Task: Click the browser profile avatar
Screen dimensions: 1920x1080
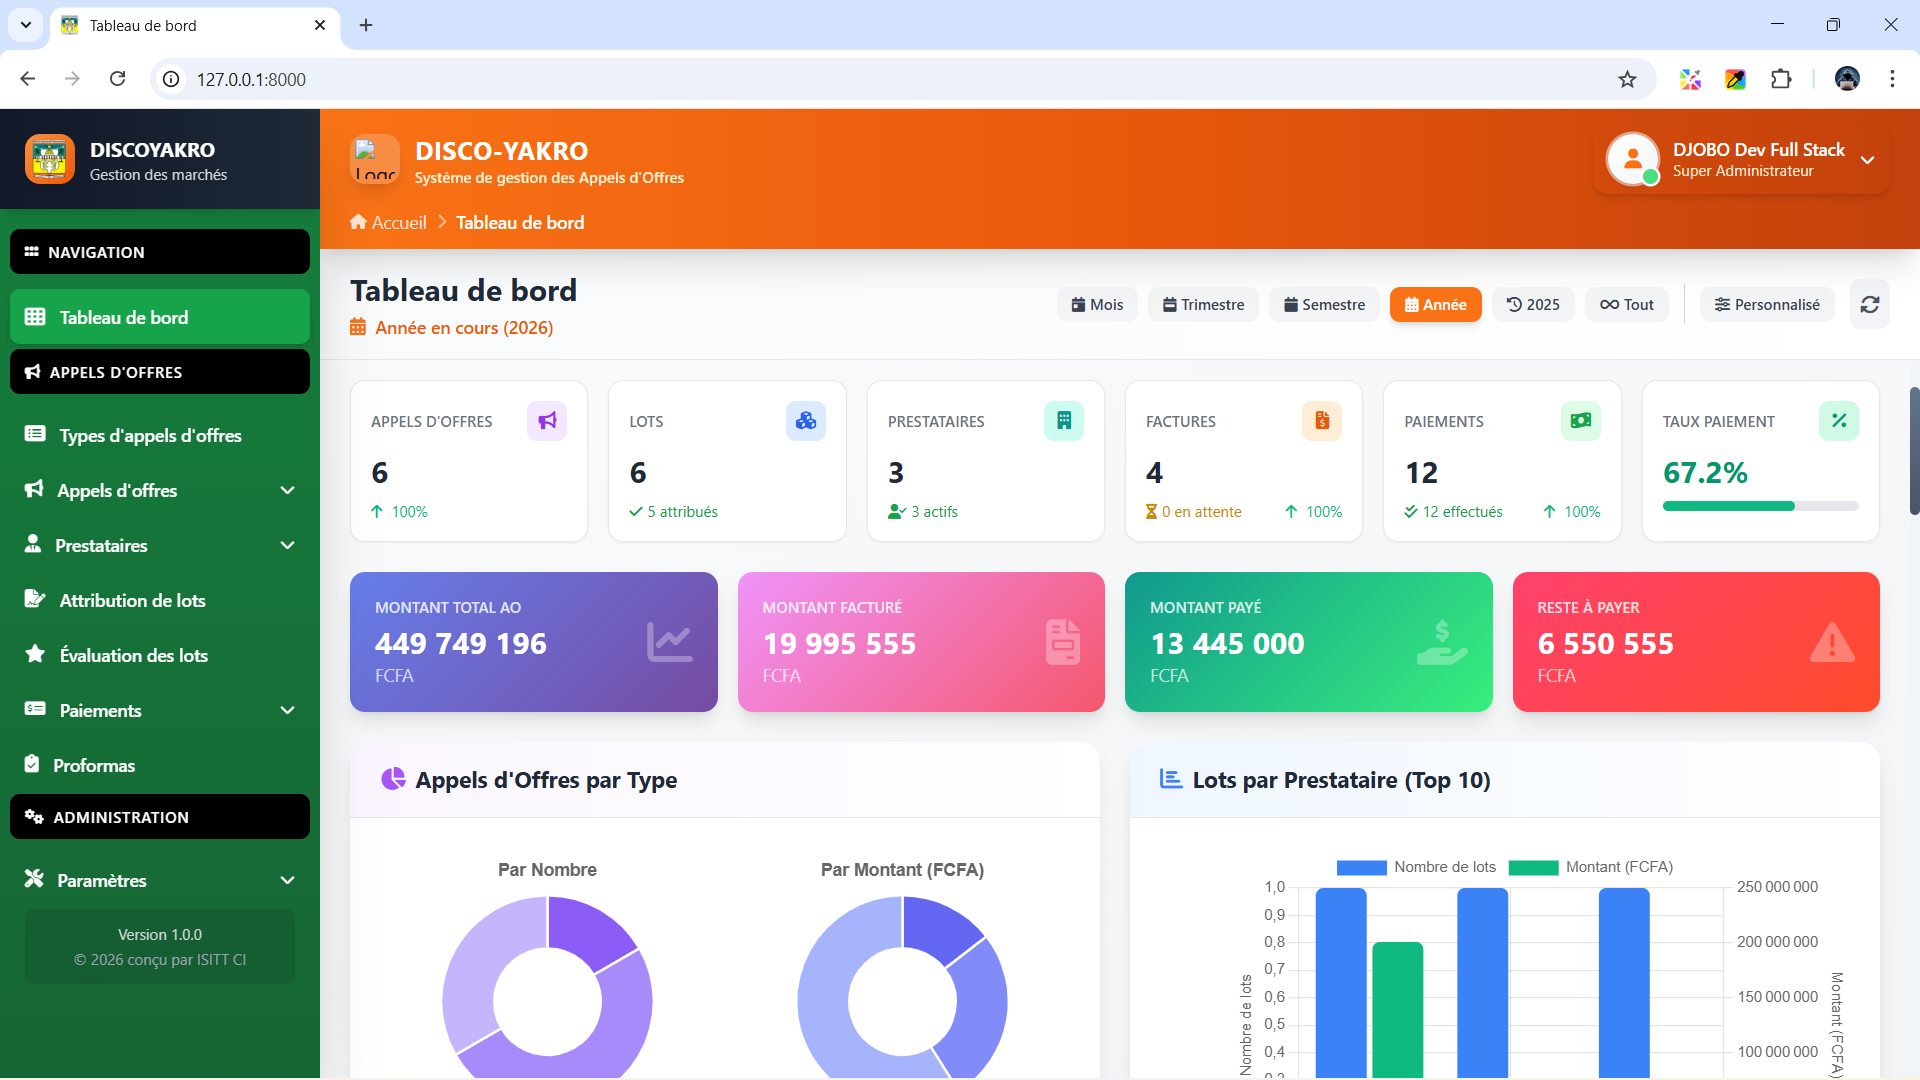Action: 1847,79
